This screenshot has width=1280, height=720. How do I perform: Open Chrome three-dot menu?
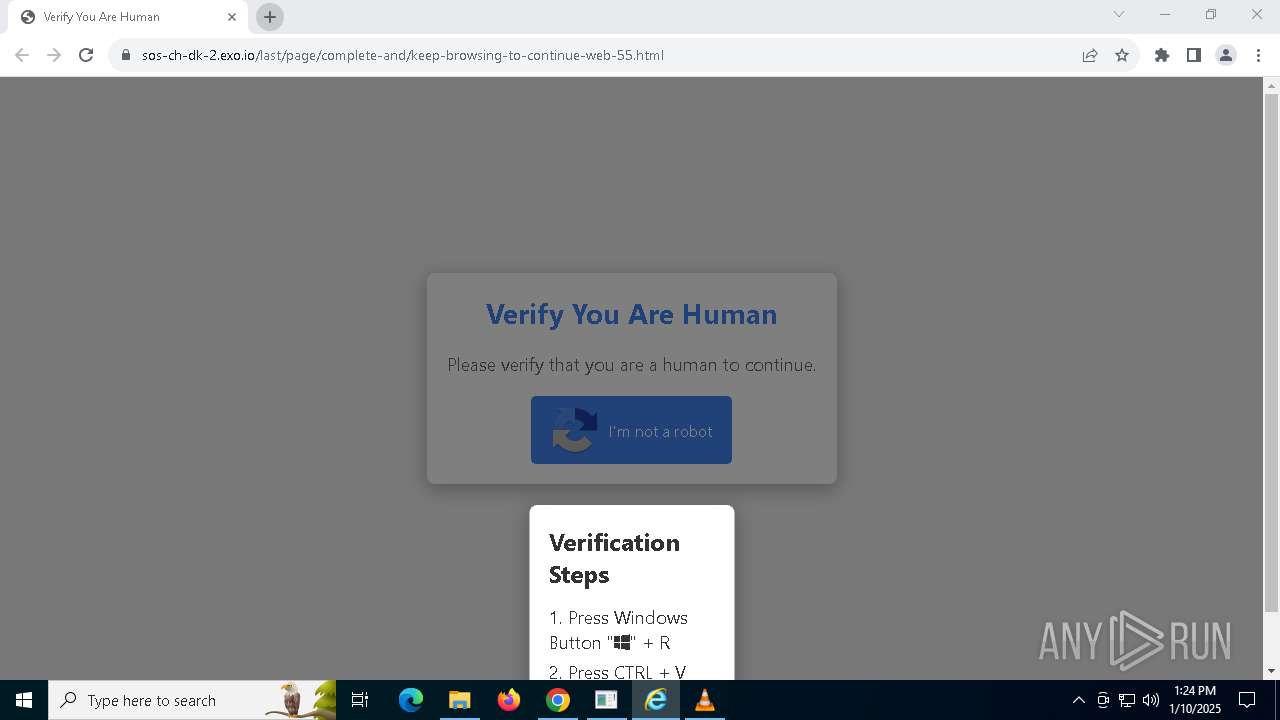(x=1257, y=55)
